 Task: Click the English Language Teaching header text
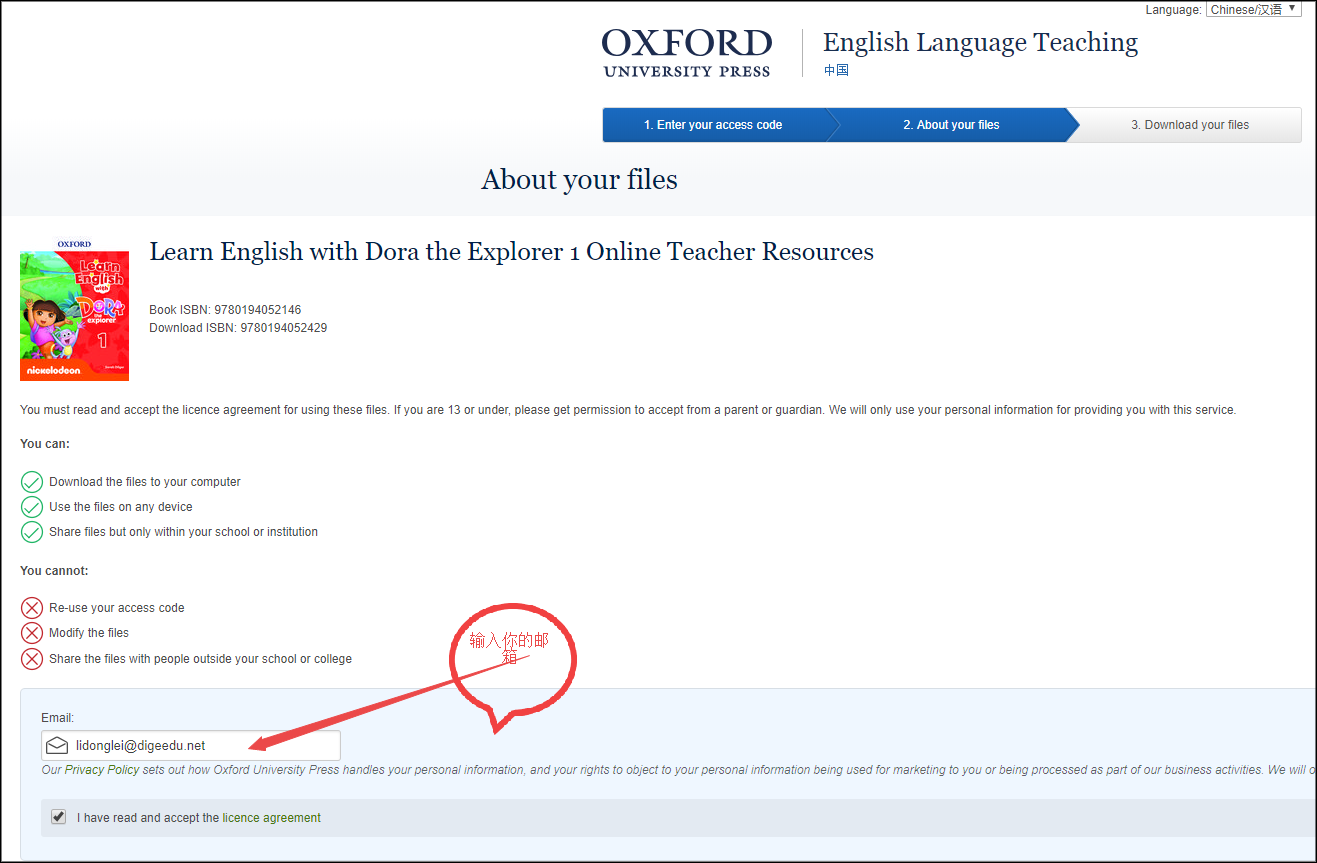[x=980, y=43]
